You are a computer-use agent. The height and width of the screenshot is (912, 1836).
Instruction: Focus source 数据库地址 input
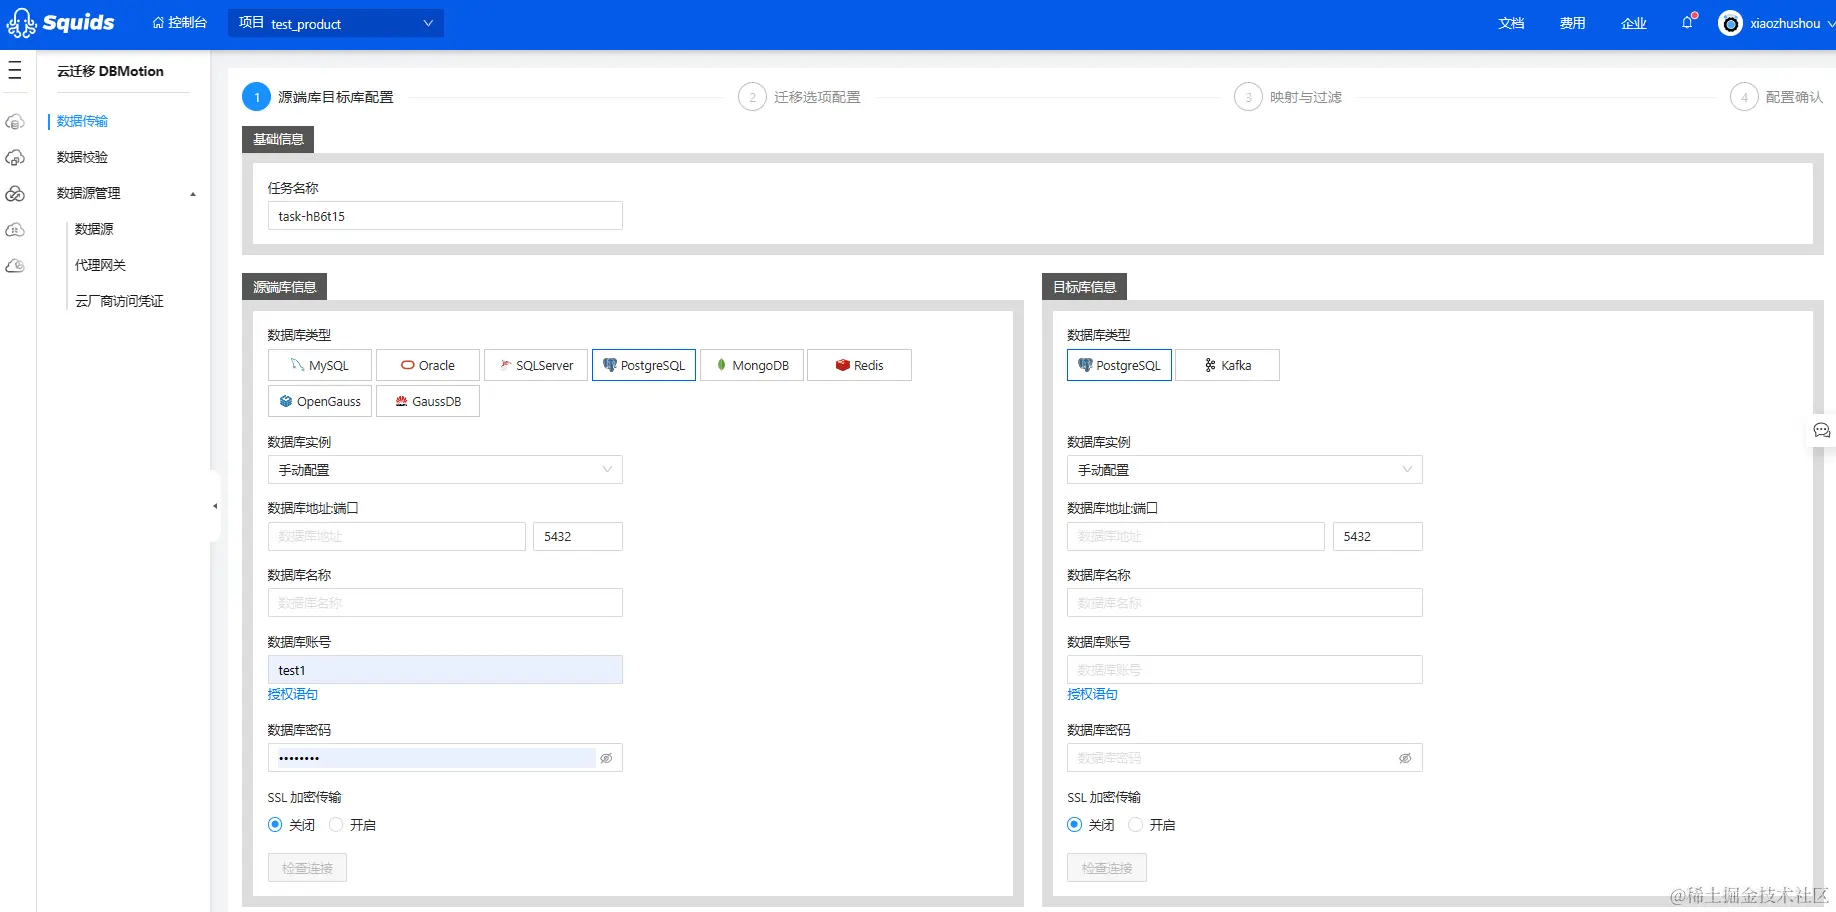click(x=397, y=537)
